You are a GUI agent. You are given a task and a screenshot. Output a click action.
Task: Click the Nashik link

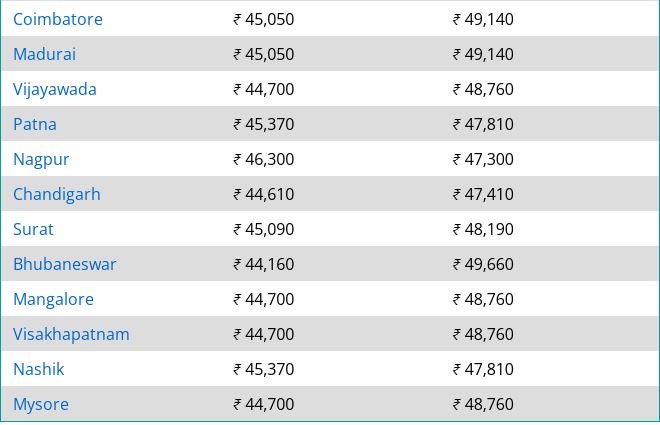[x=39, y=369]
